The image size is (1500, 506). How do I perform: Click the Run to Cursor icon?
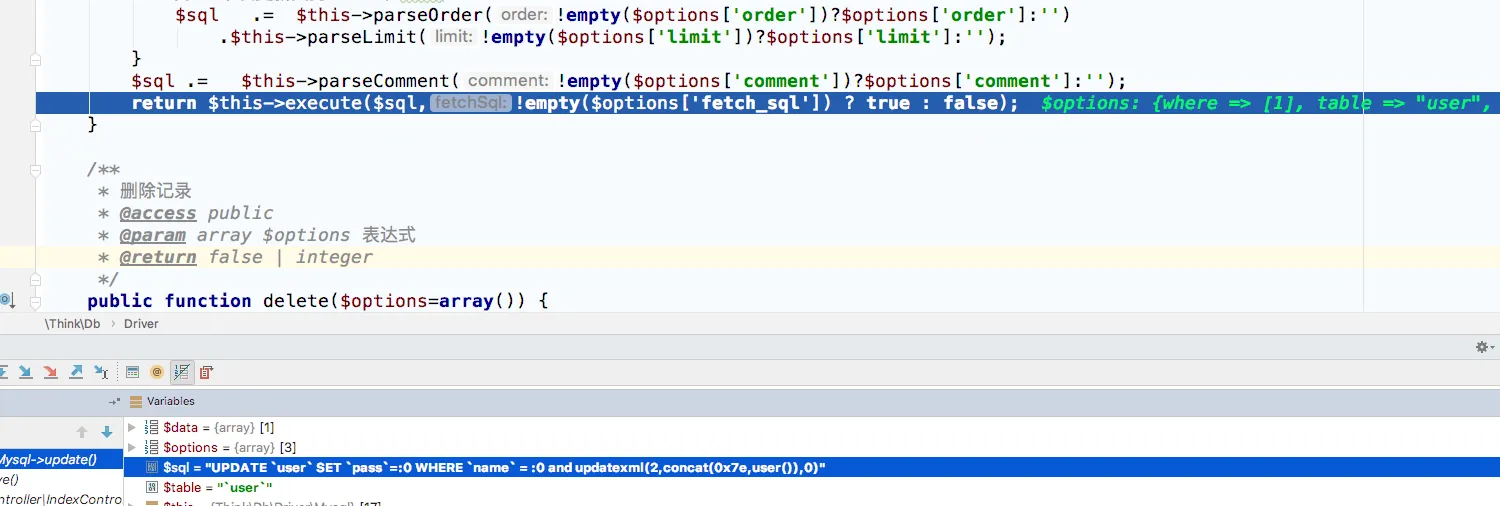click(101, 372)
